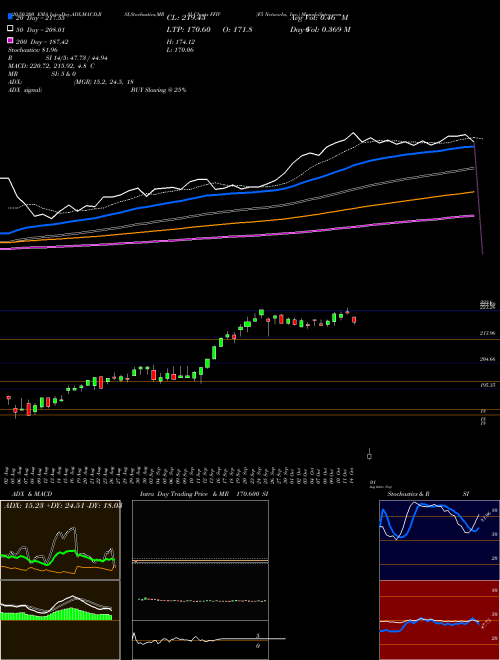Image resolution: width=500 pixels, height=660 pixels.
Task: Click the 'H: 174.12' high value
Action: 181,42
